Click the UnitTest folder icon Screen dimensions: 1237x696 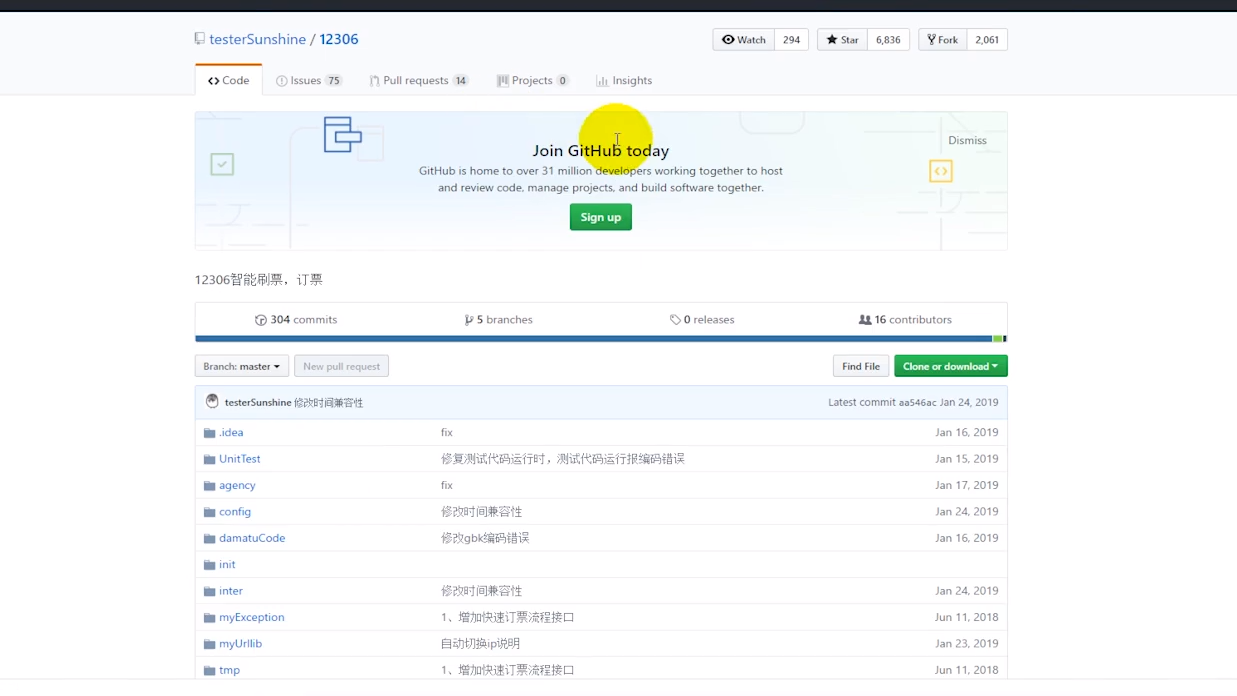209,459
